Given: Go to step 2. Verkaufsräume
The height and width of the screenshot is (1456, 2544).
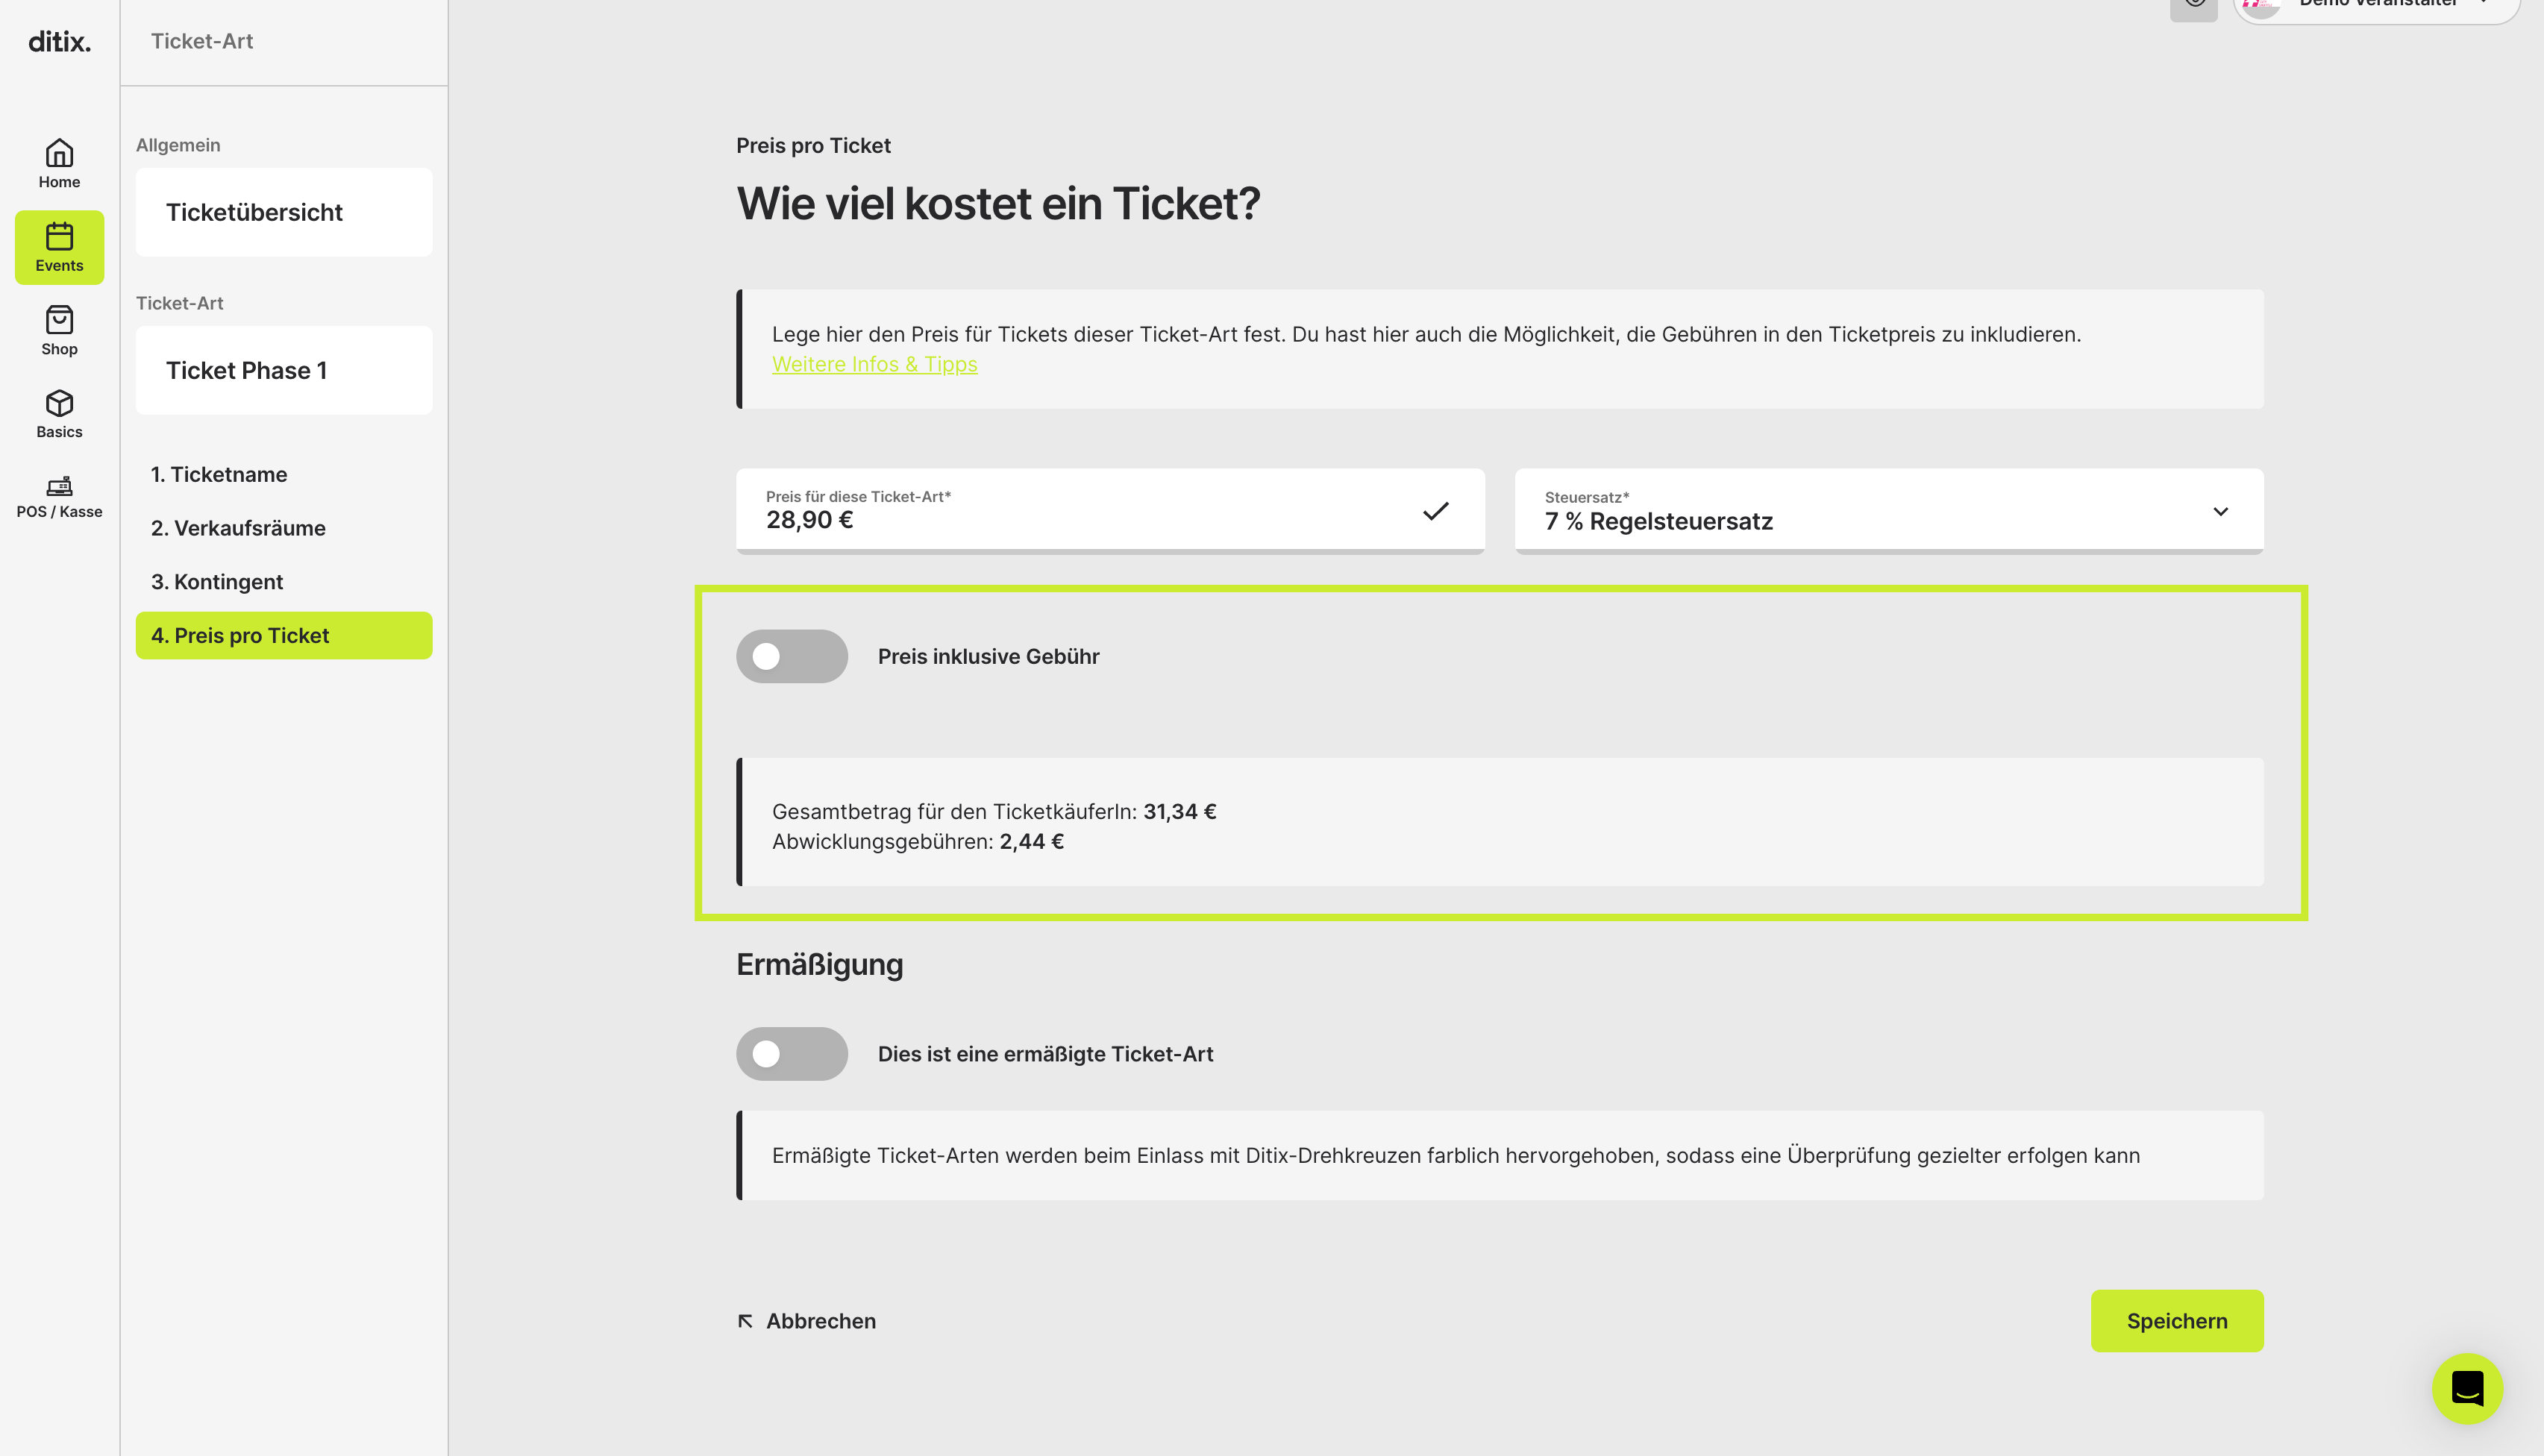Looking at the screenshot, I should 238,528.
